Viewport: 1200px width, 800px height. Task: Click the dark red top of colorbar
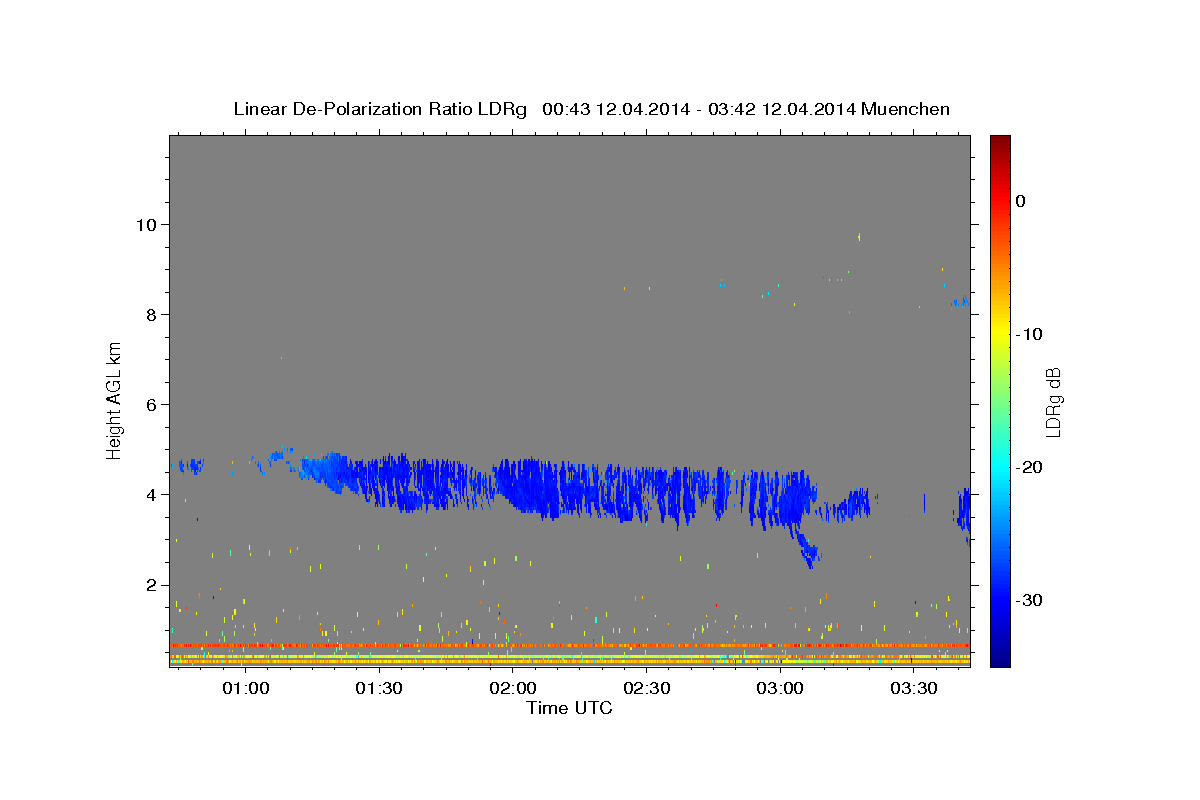point(1000,143)
